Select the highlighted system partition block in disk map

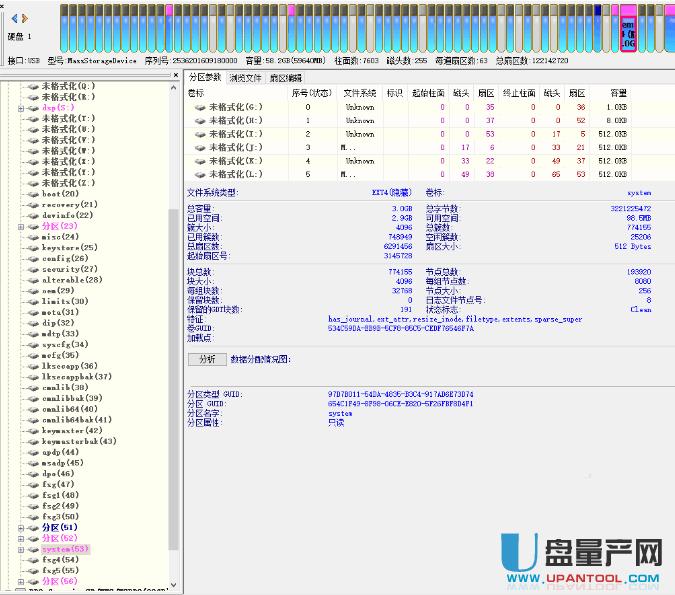pyautogui.click(x=628, y=30)
